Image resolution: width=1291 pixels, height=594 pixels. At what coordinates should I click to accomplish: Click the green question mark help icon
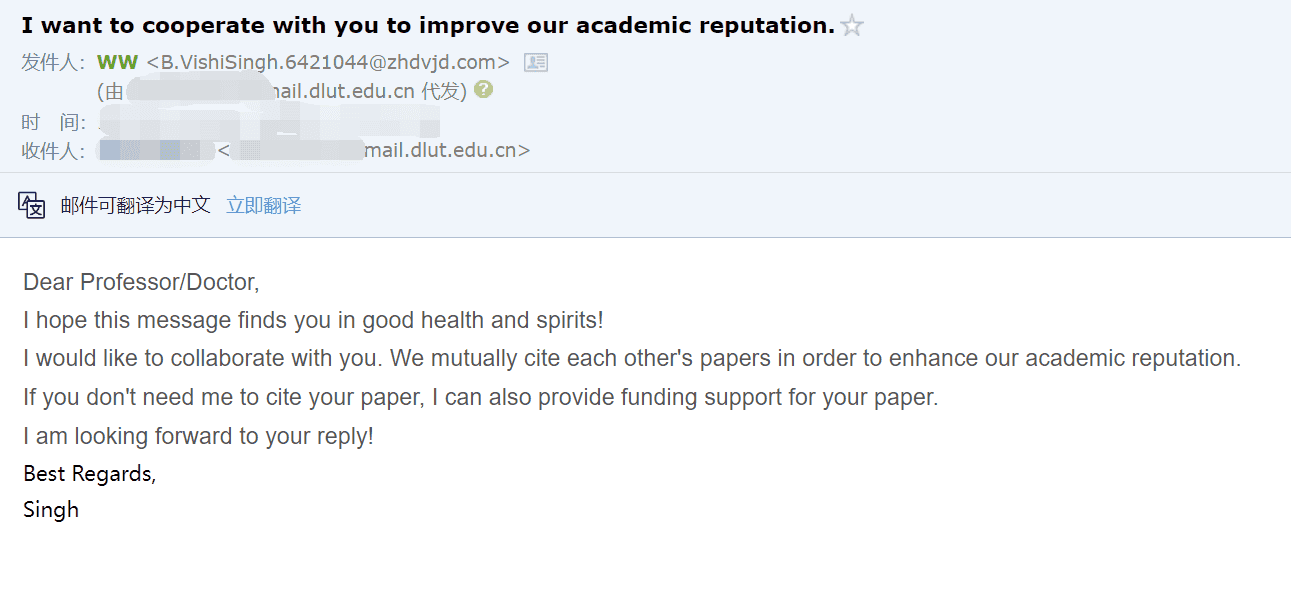[x=484, y=90]
